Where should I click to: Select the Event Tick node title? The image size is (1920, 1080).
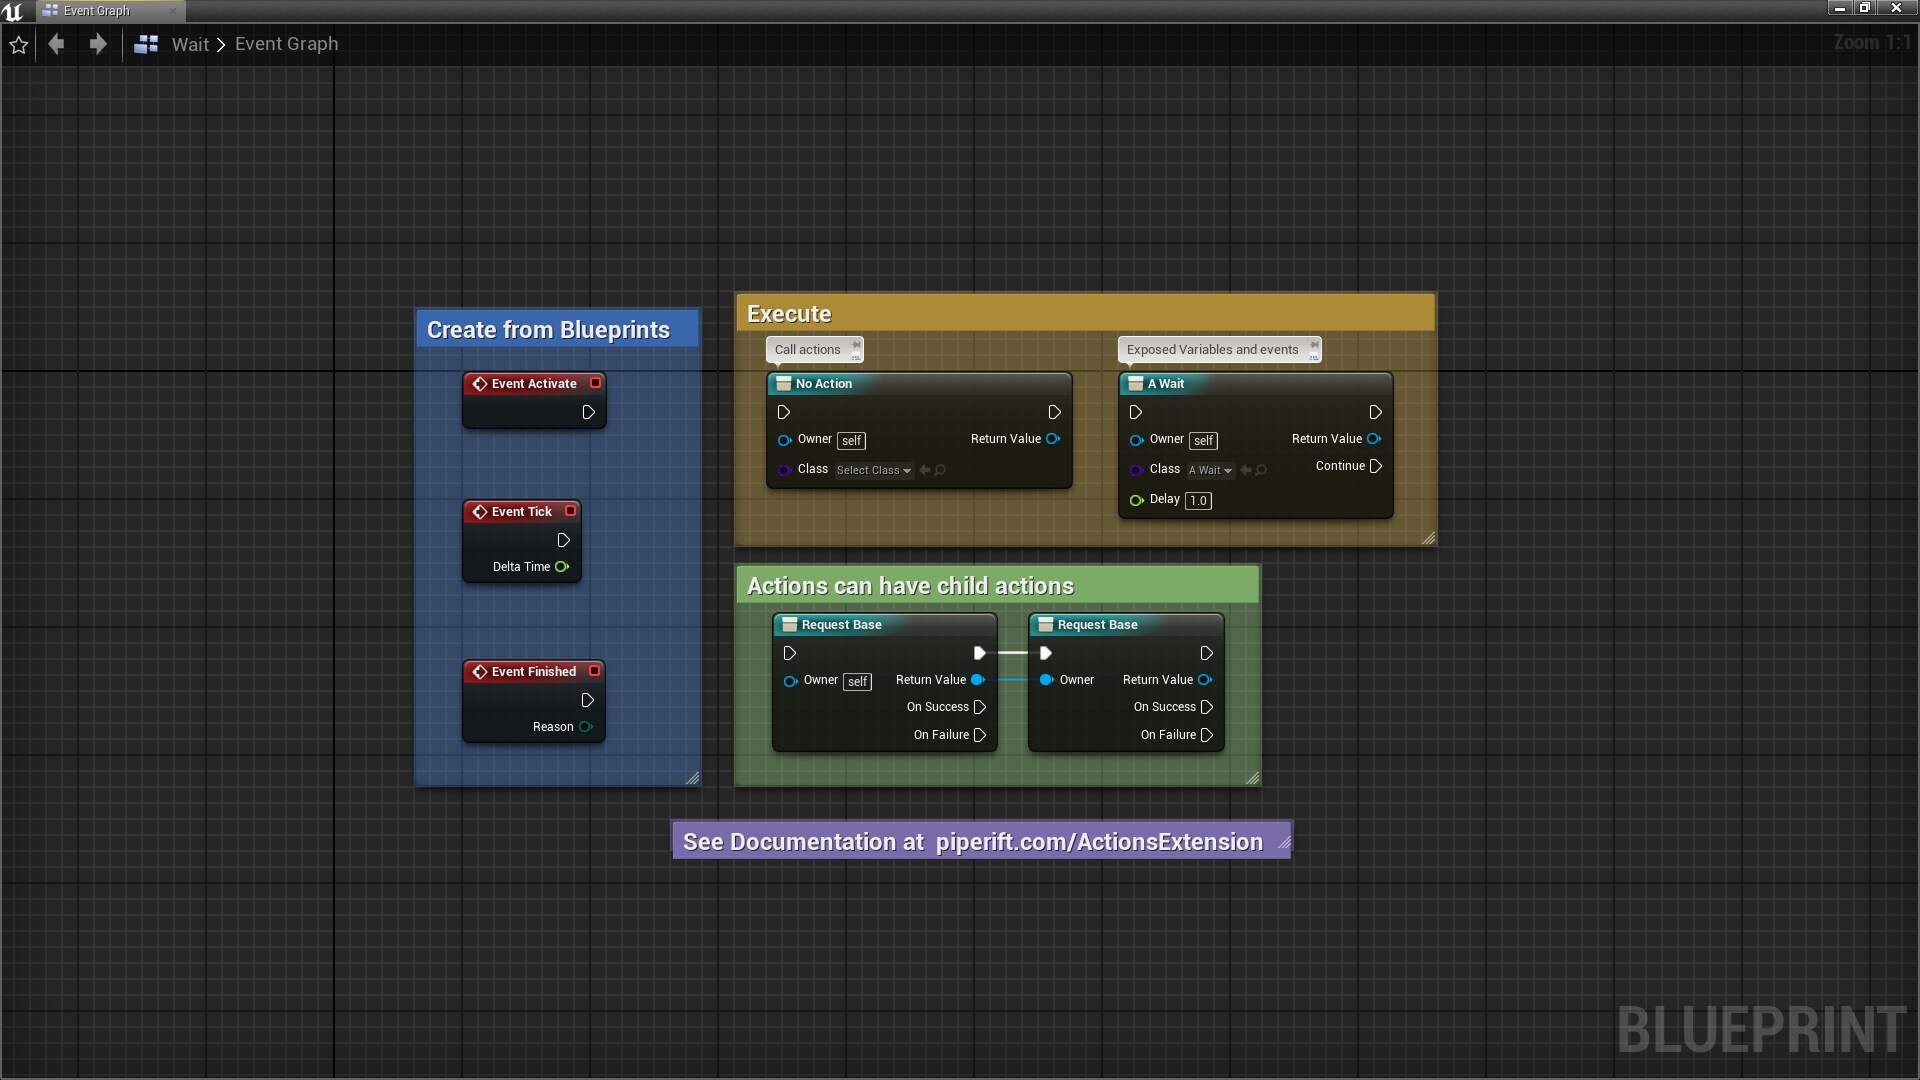click(521, 511)
